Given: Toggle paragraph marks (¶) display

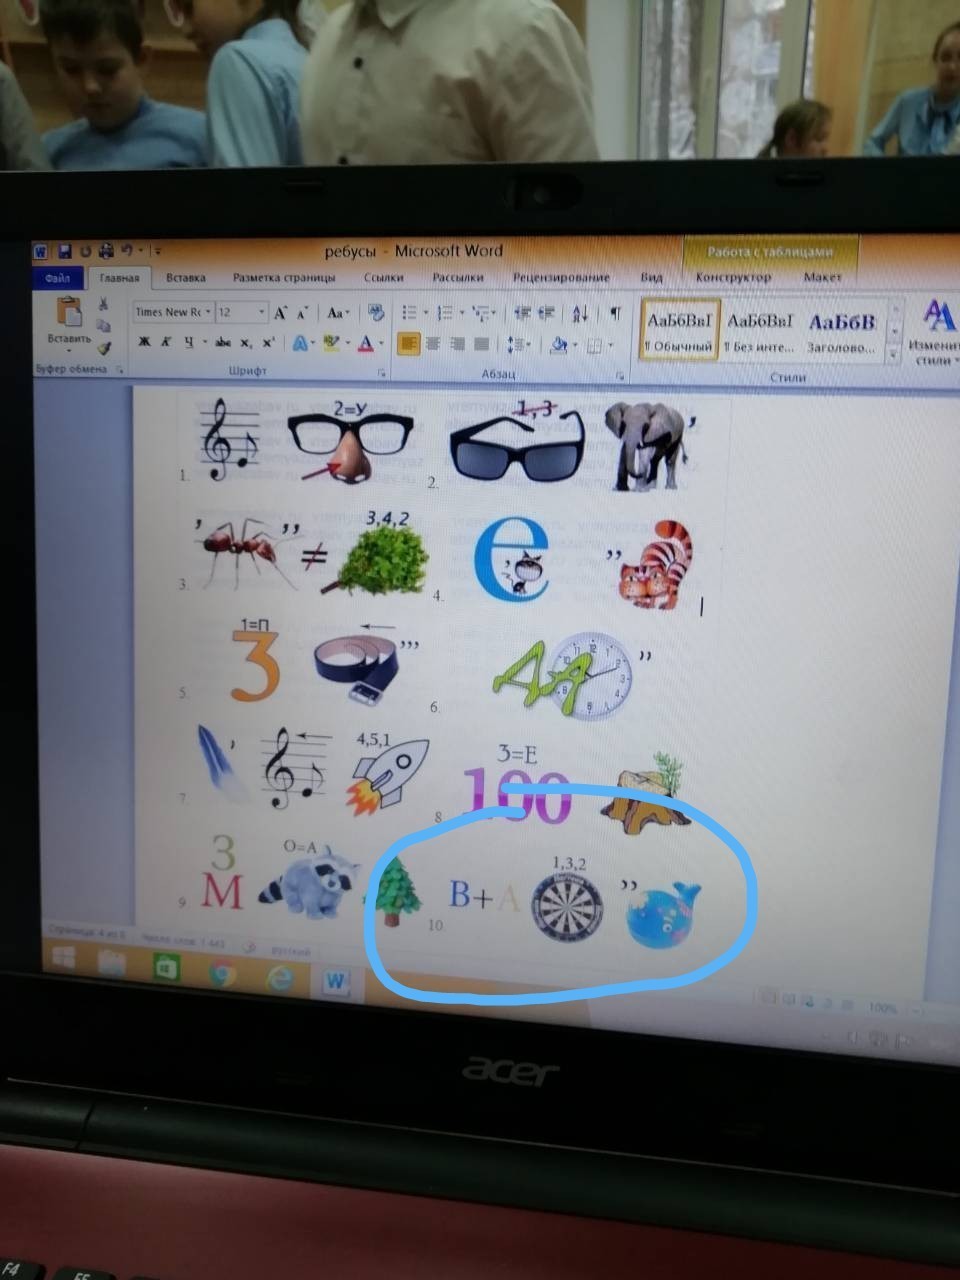Looking at the screenshot, I should tap(616, 312).
